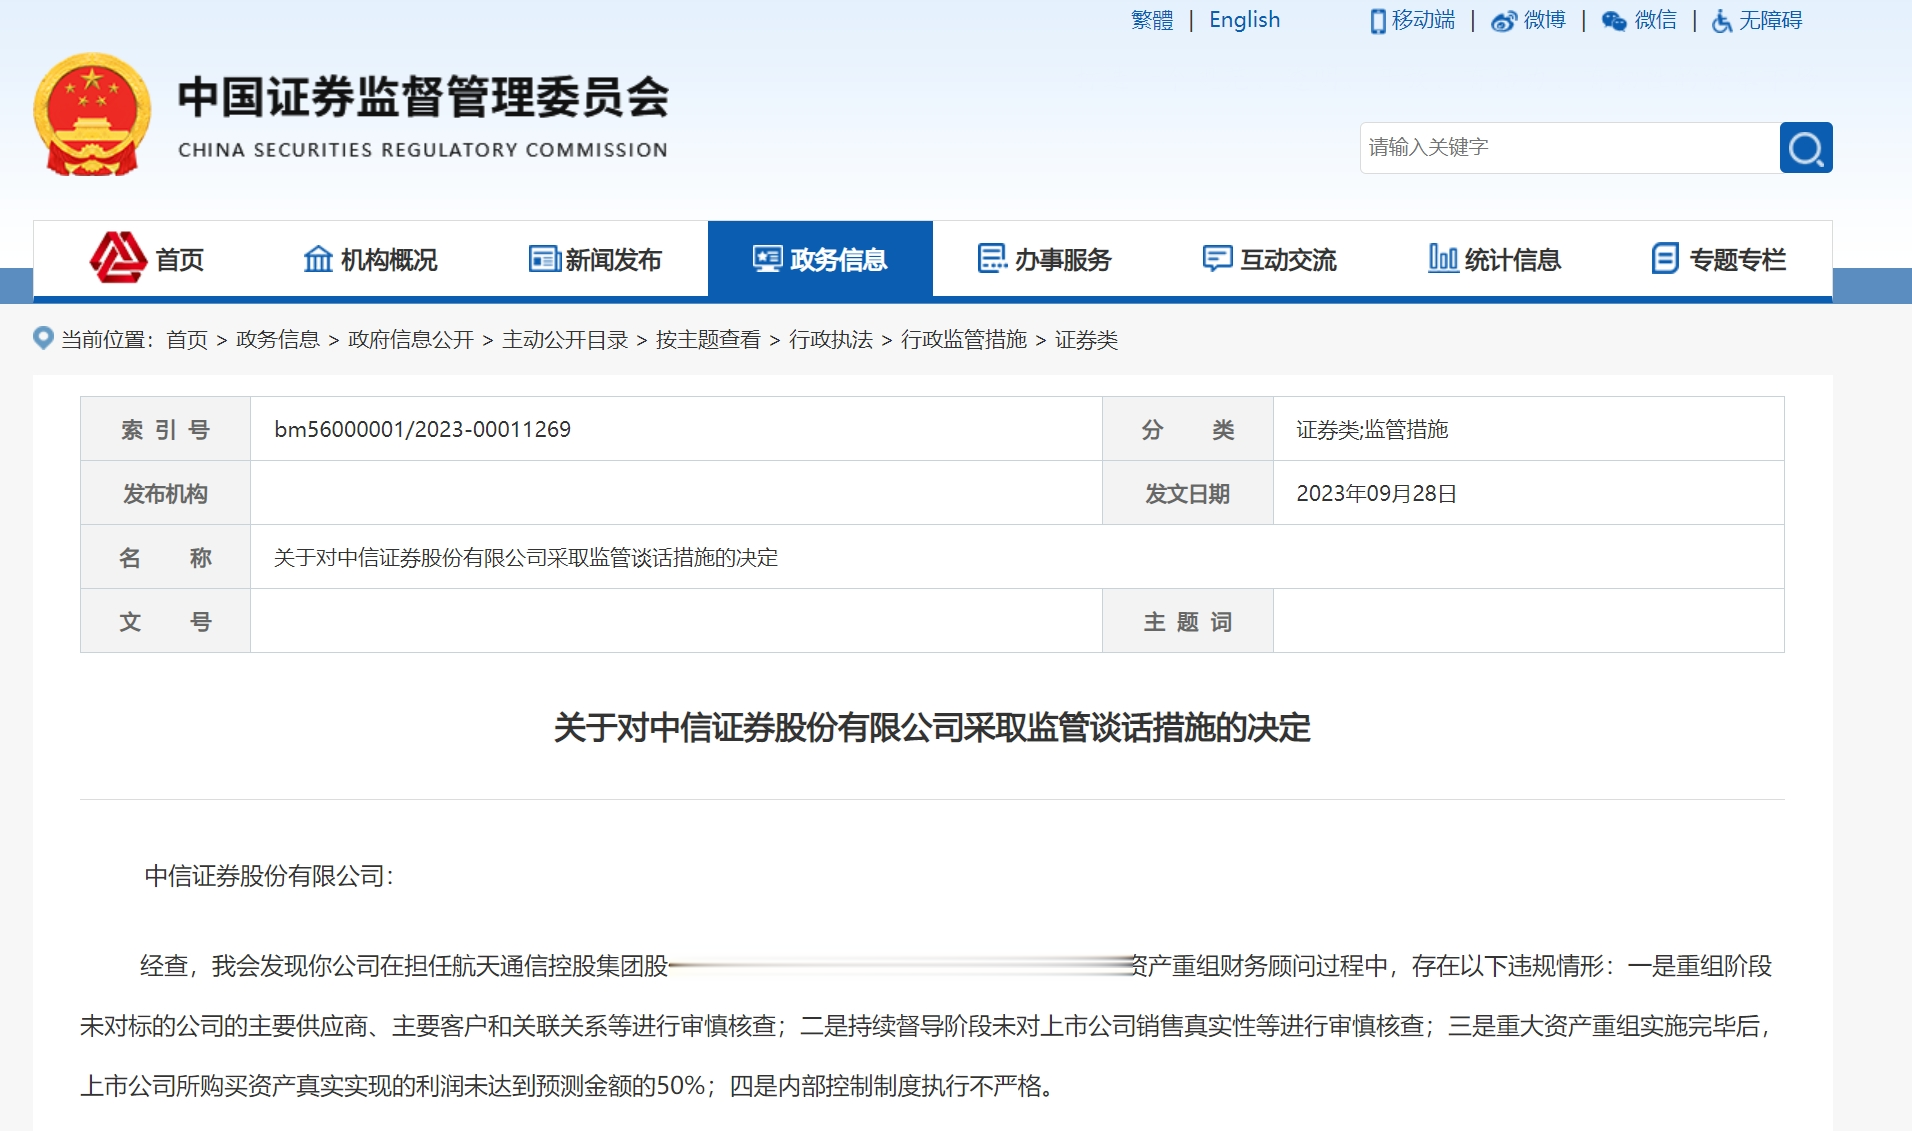This screenshot has width=1912, height=1131.
Task: Go to 主动公开目录 in the breadcrumb
Action: tap(564, 340)
